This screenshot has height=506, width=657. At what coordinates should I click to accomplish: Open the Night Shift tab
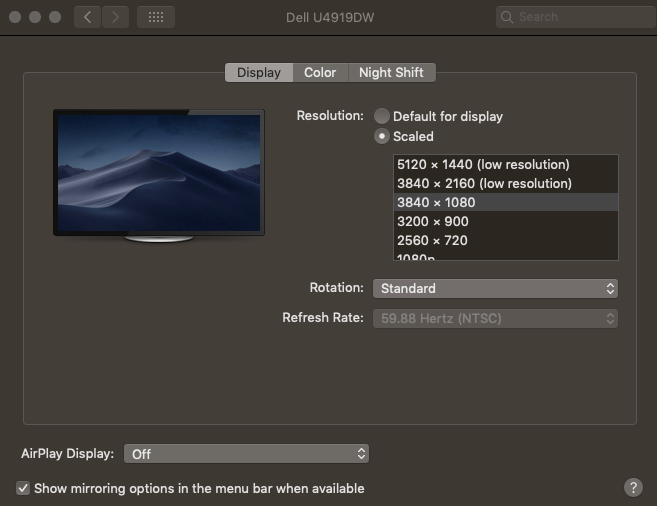(x=391, y=72)
